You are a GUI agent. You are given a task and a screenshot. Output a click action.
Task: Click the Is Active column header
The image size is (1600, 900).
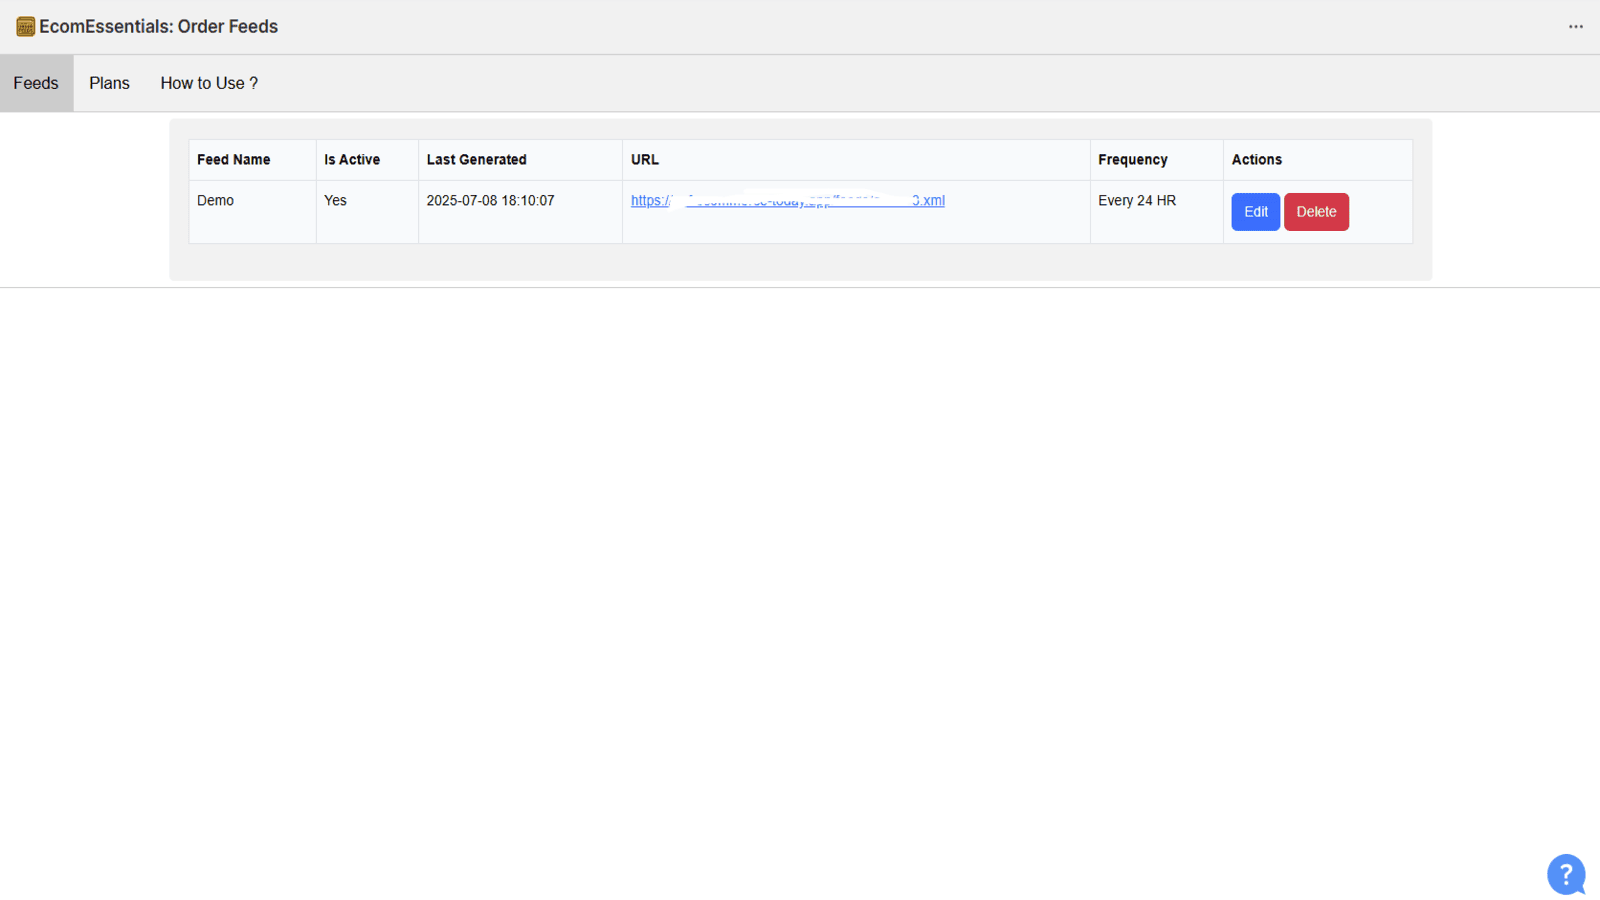[352, 160]
